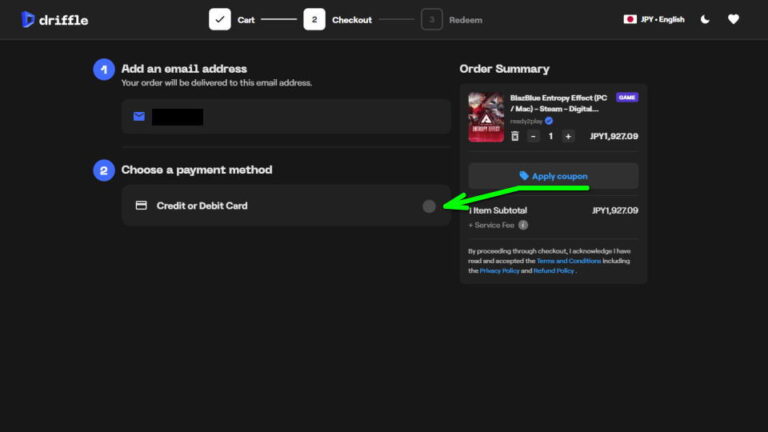Click the verified badge beside ready2play
768x432 pixels.
click(x=549, y=121)
